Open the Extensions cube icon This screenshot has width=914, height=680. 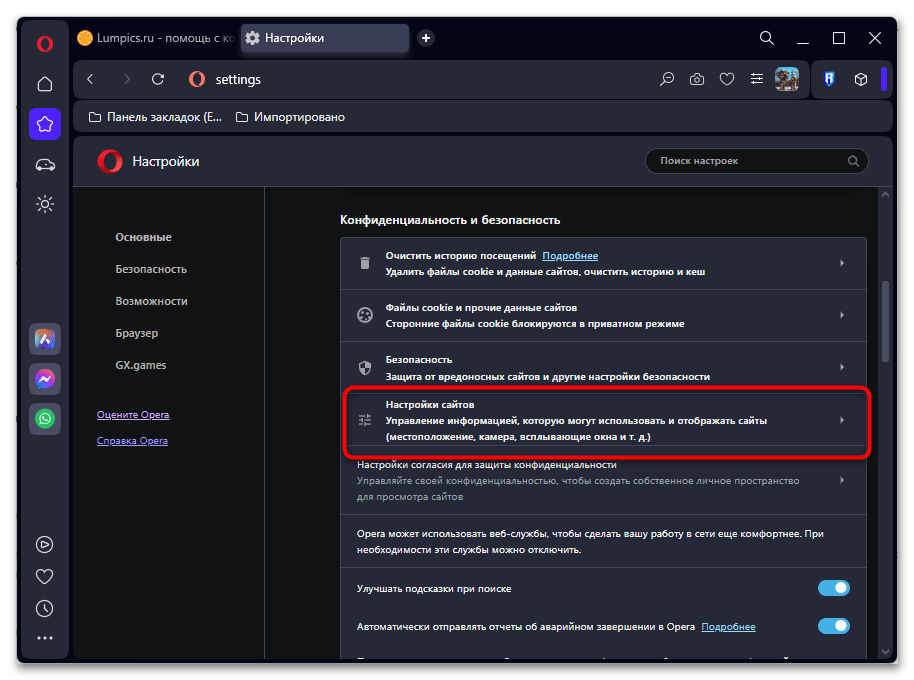pos(861,79)
